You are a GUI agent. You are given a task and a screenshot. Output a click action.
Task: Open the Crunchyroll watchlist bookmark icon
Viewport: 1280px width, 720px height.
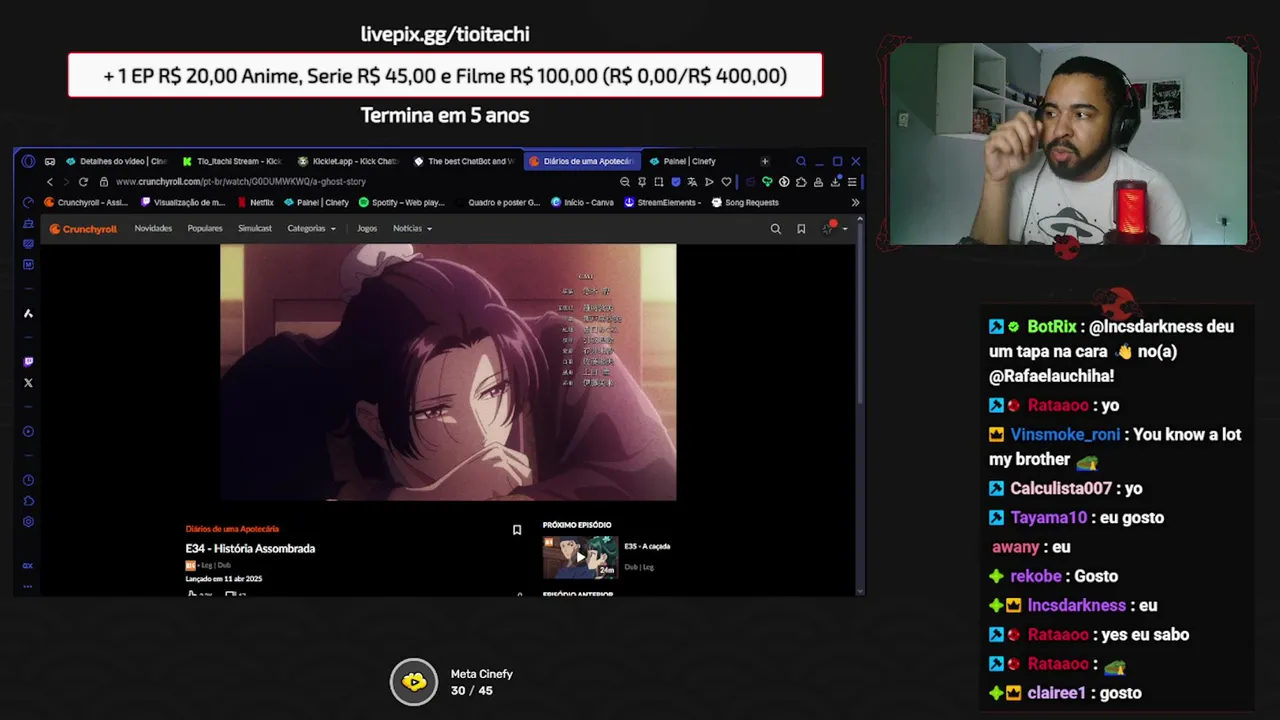801,229
